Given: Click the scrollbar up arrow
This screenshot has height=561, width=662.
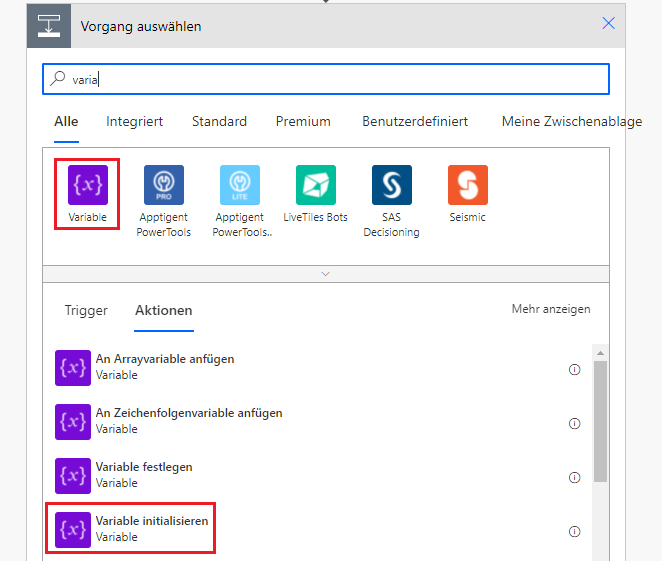Looking at the screenshot, I should point(600,353).
